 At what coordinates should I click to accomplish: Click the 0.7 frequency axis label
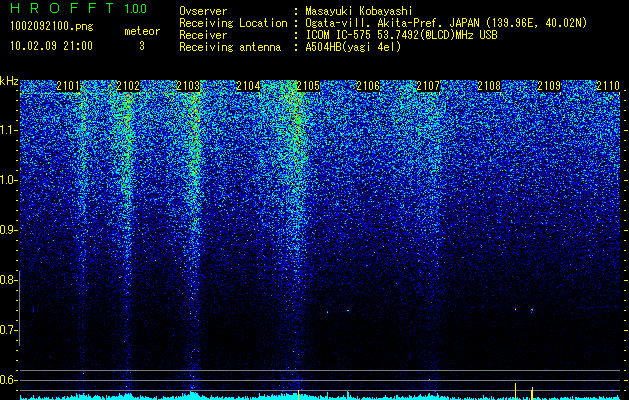pos(9,330)
